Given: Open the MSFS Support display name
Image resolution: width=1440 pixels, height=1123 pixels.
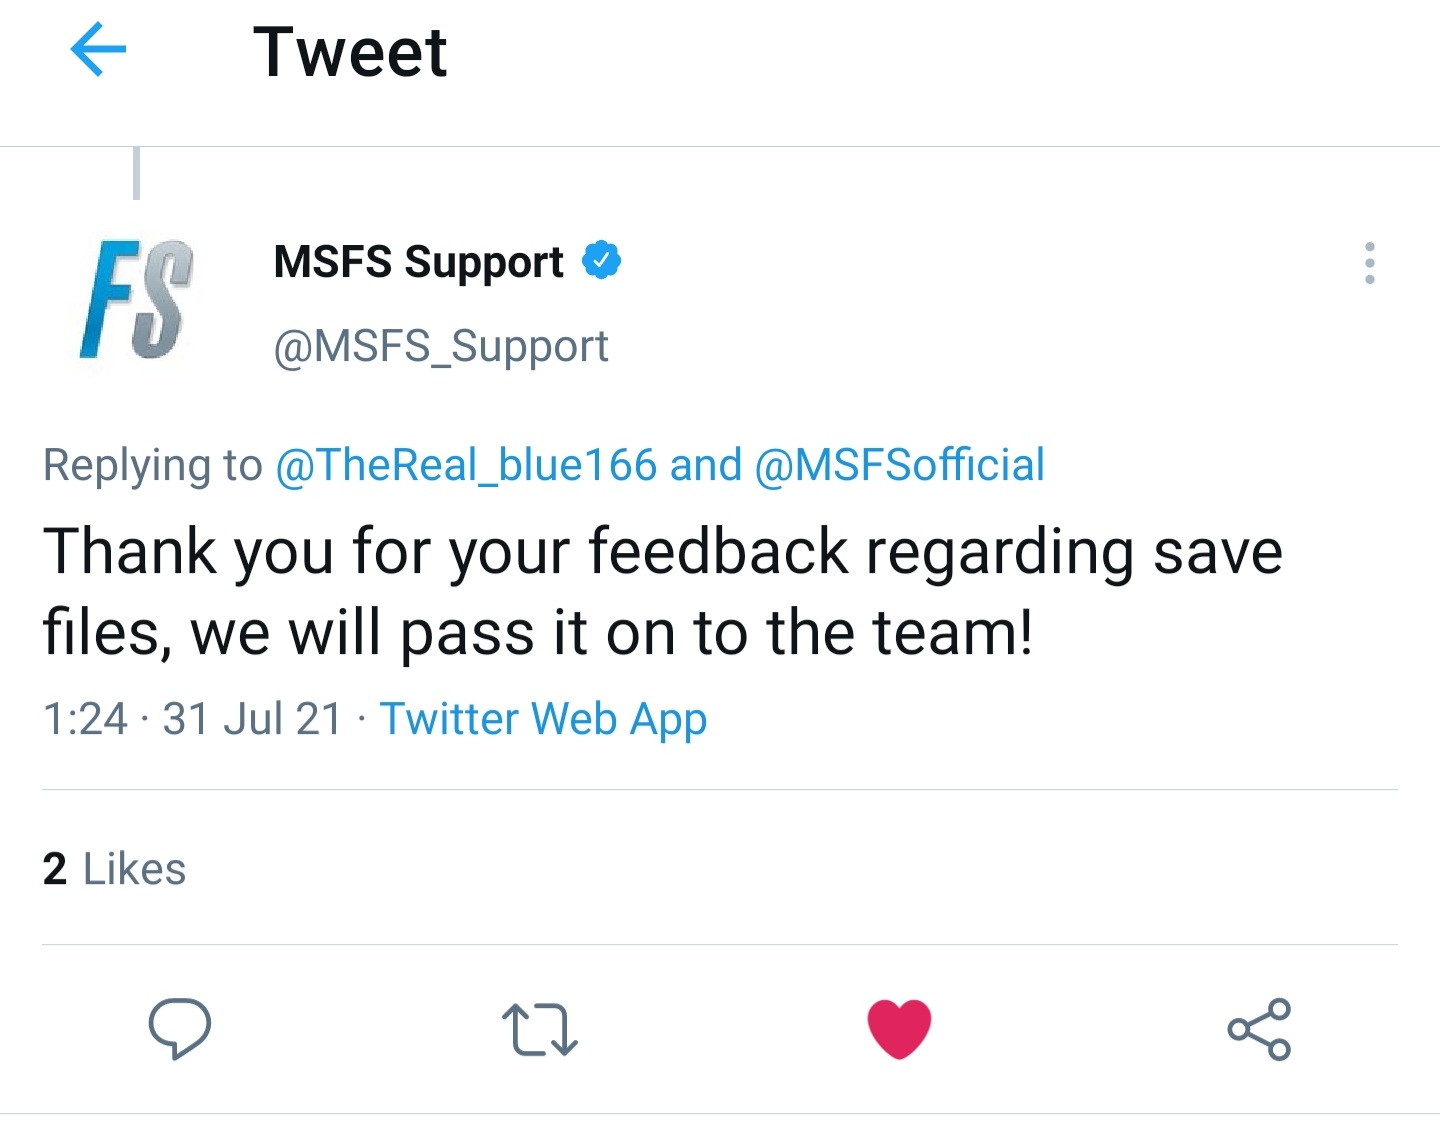Looking at the screenshot, I should (x=418, y=262).
